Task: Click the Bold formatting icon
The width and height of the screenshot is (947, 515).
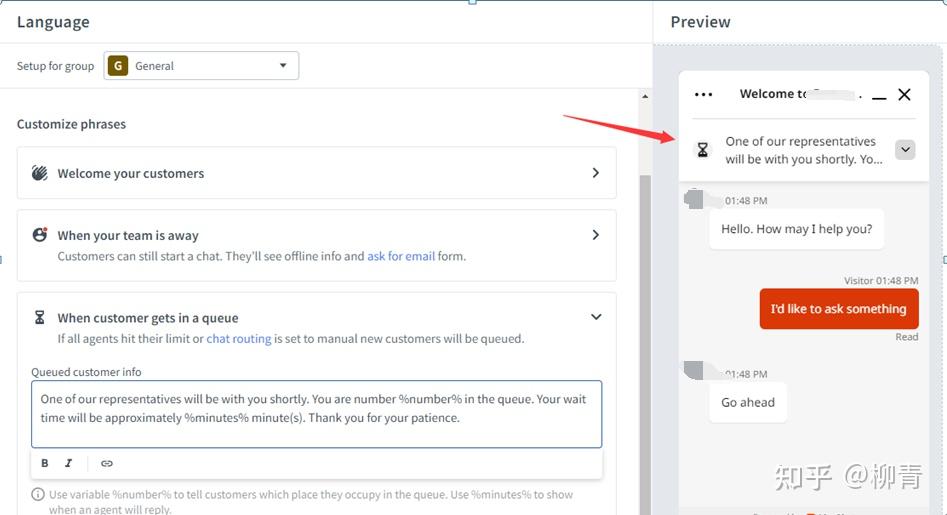Action: pyautogui.click(x=45, y=463)
